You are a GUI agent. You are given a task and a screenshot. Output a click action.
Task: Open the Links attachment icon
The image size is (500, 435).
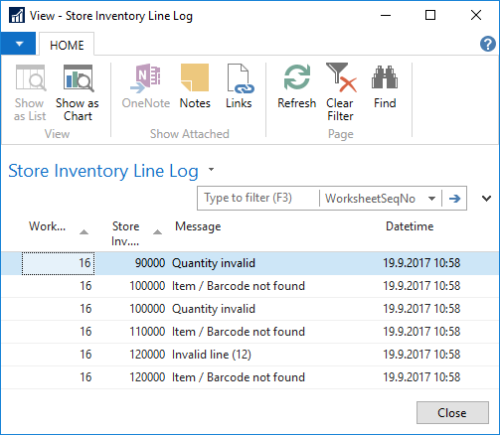[240, 78]
